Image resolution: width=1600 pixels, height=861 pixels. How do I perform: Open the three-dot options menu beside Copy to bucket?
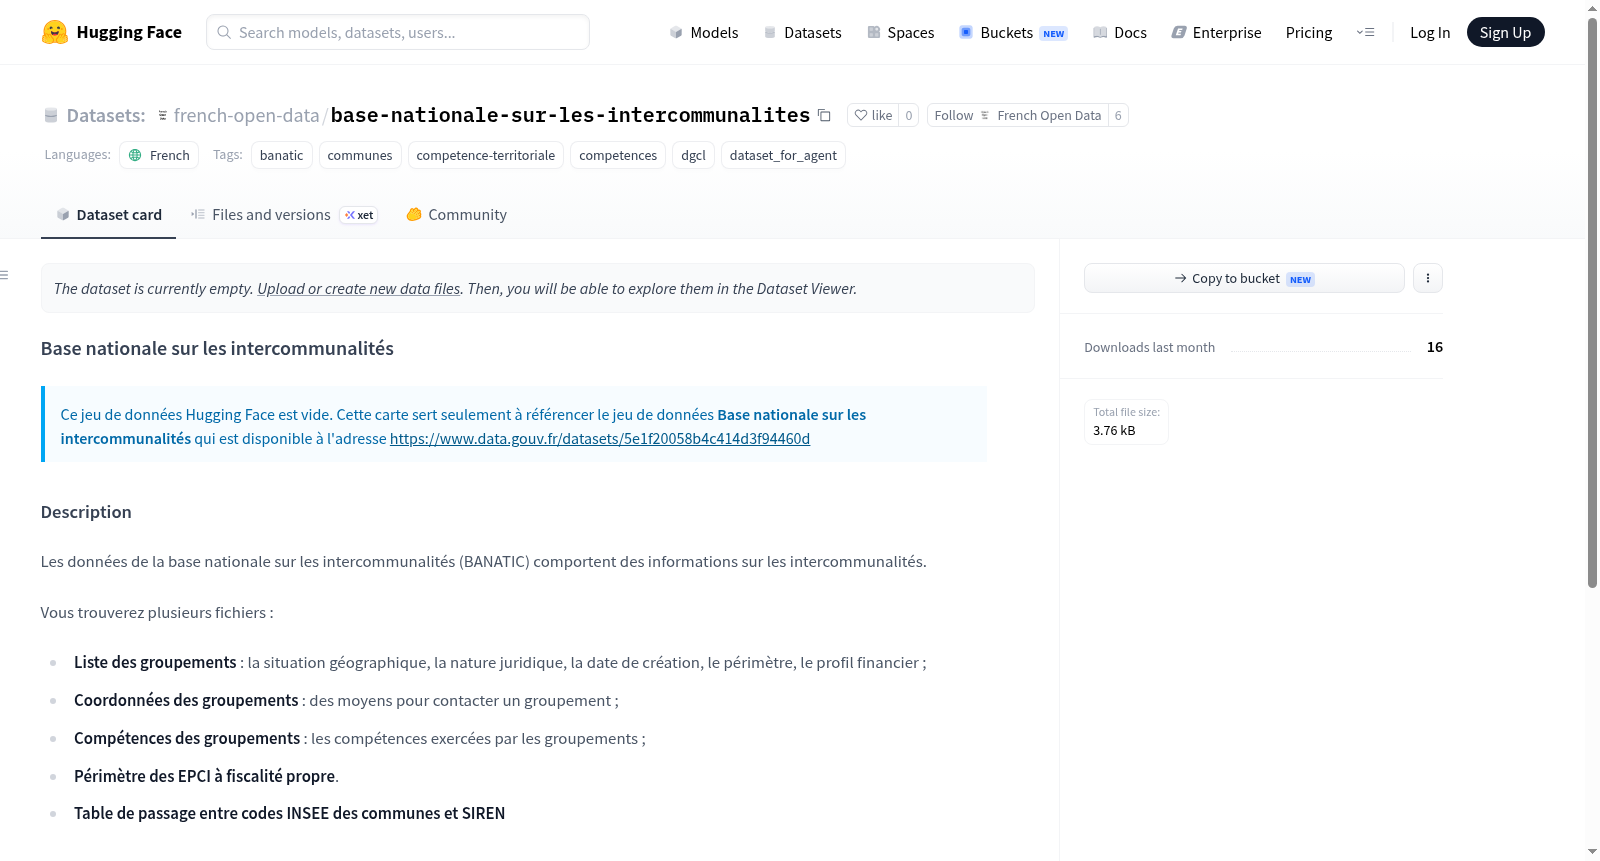pyautogui.click(x=1428, y=278)
